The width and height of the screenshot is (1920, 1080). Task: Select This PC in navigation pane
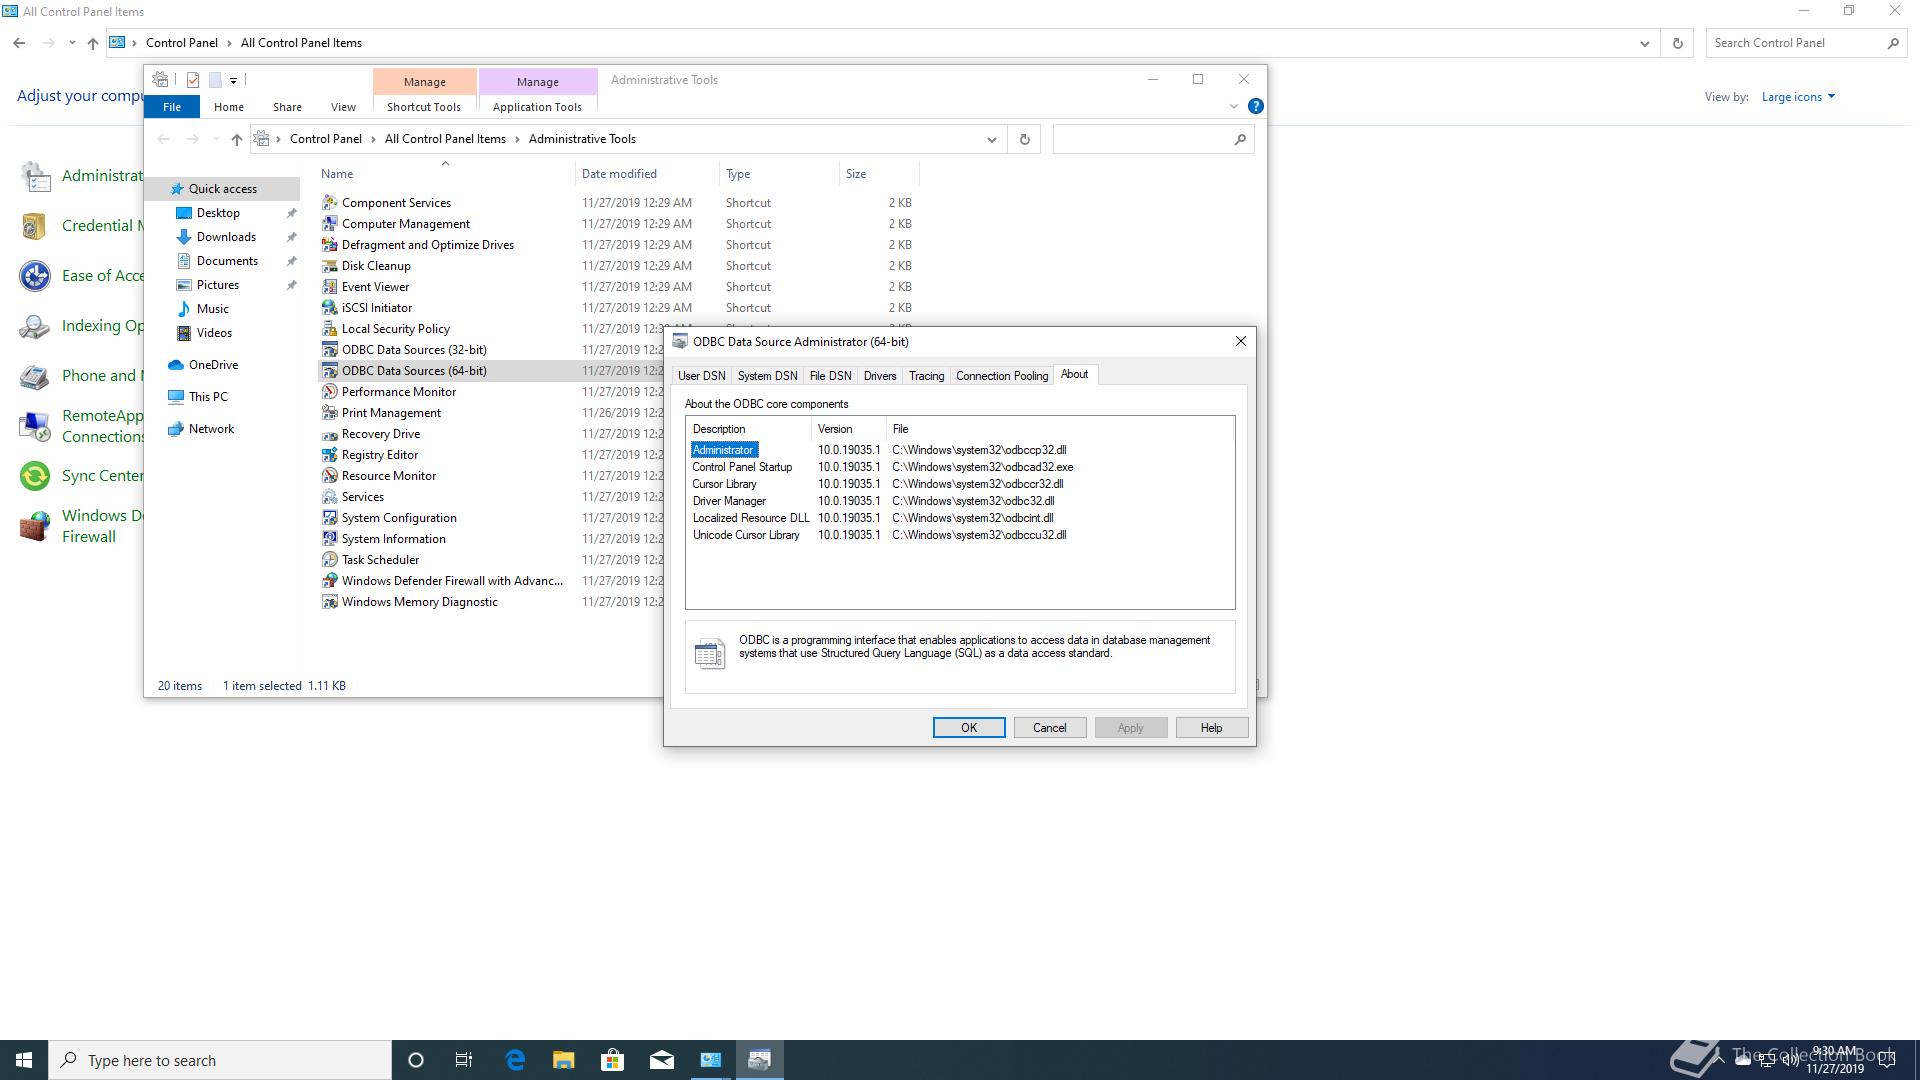click(208, 397)
